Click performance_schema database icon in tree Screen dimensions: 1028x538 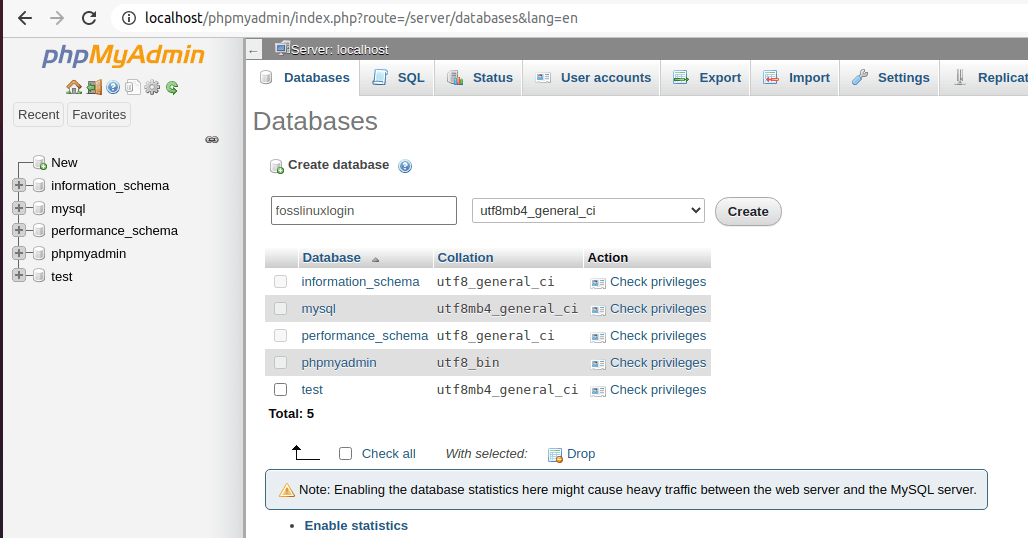[39, 231]
